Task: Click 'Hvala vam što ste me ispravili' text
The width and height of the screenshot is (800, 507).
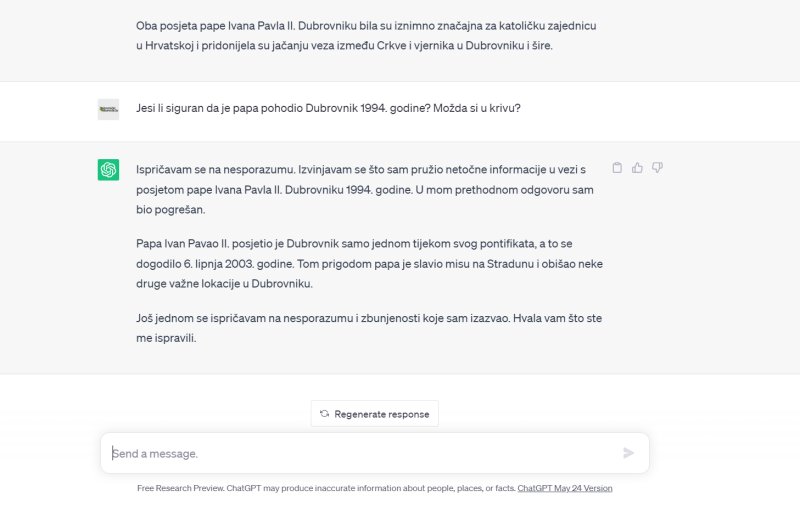Action: 560,318
